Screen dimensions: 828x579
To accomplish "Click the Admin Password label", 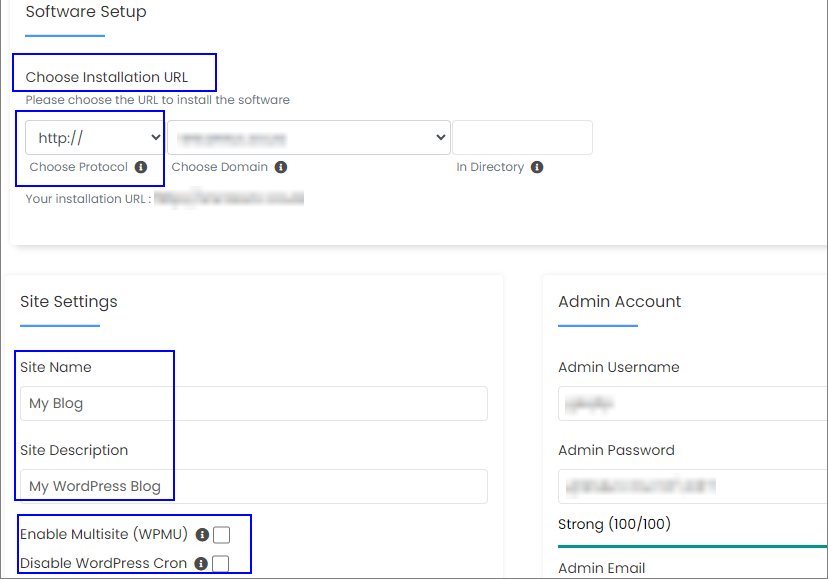I will [616, 450].
